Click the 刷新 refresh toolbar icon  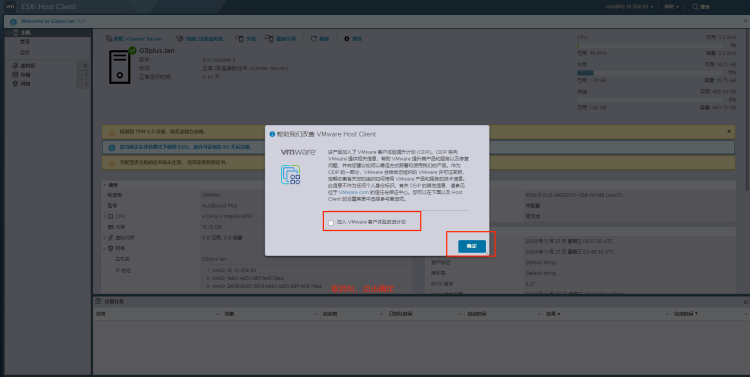pos(314,38)
